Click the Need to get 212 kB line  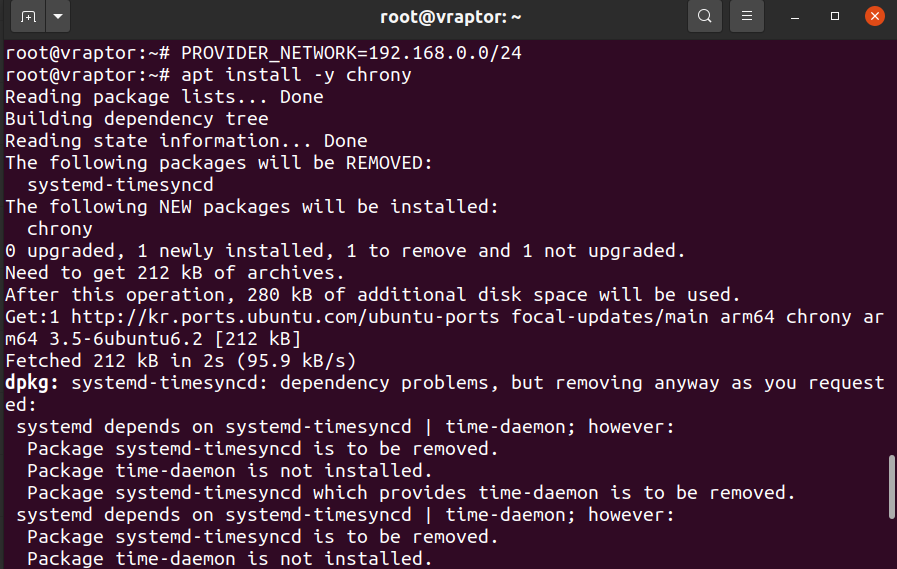pos(175,273)
